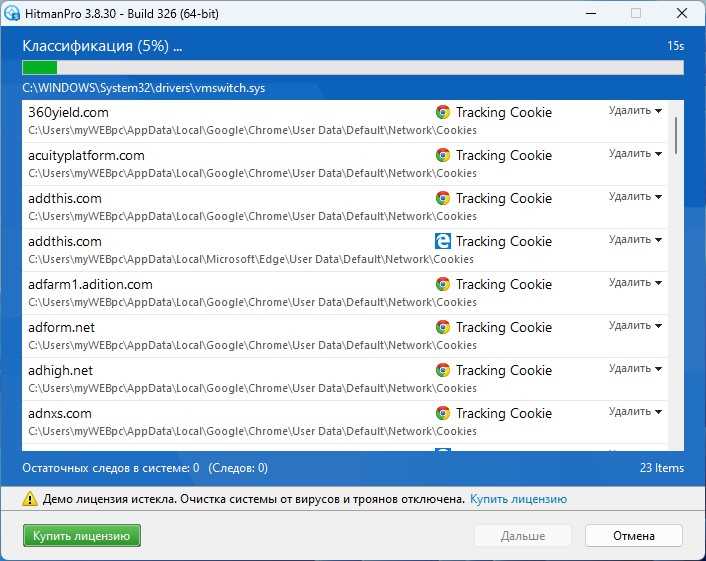This screenshot has height=561, width=706.
Task: Select the adhigh.net list entry
Action: pos(344,379)
